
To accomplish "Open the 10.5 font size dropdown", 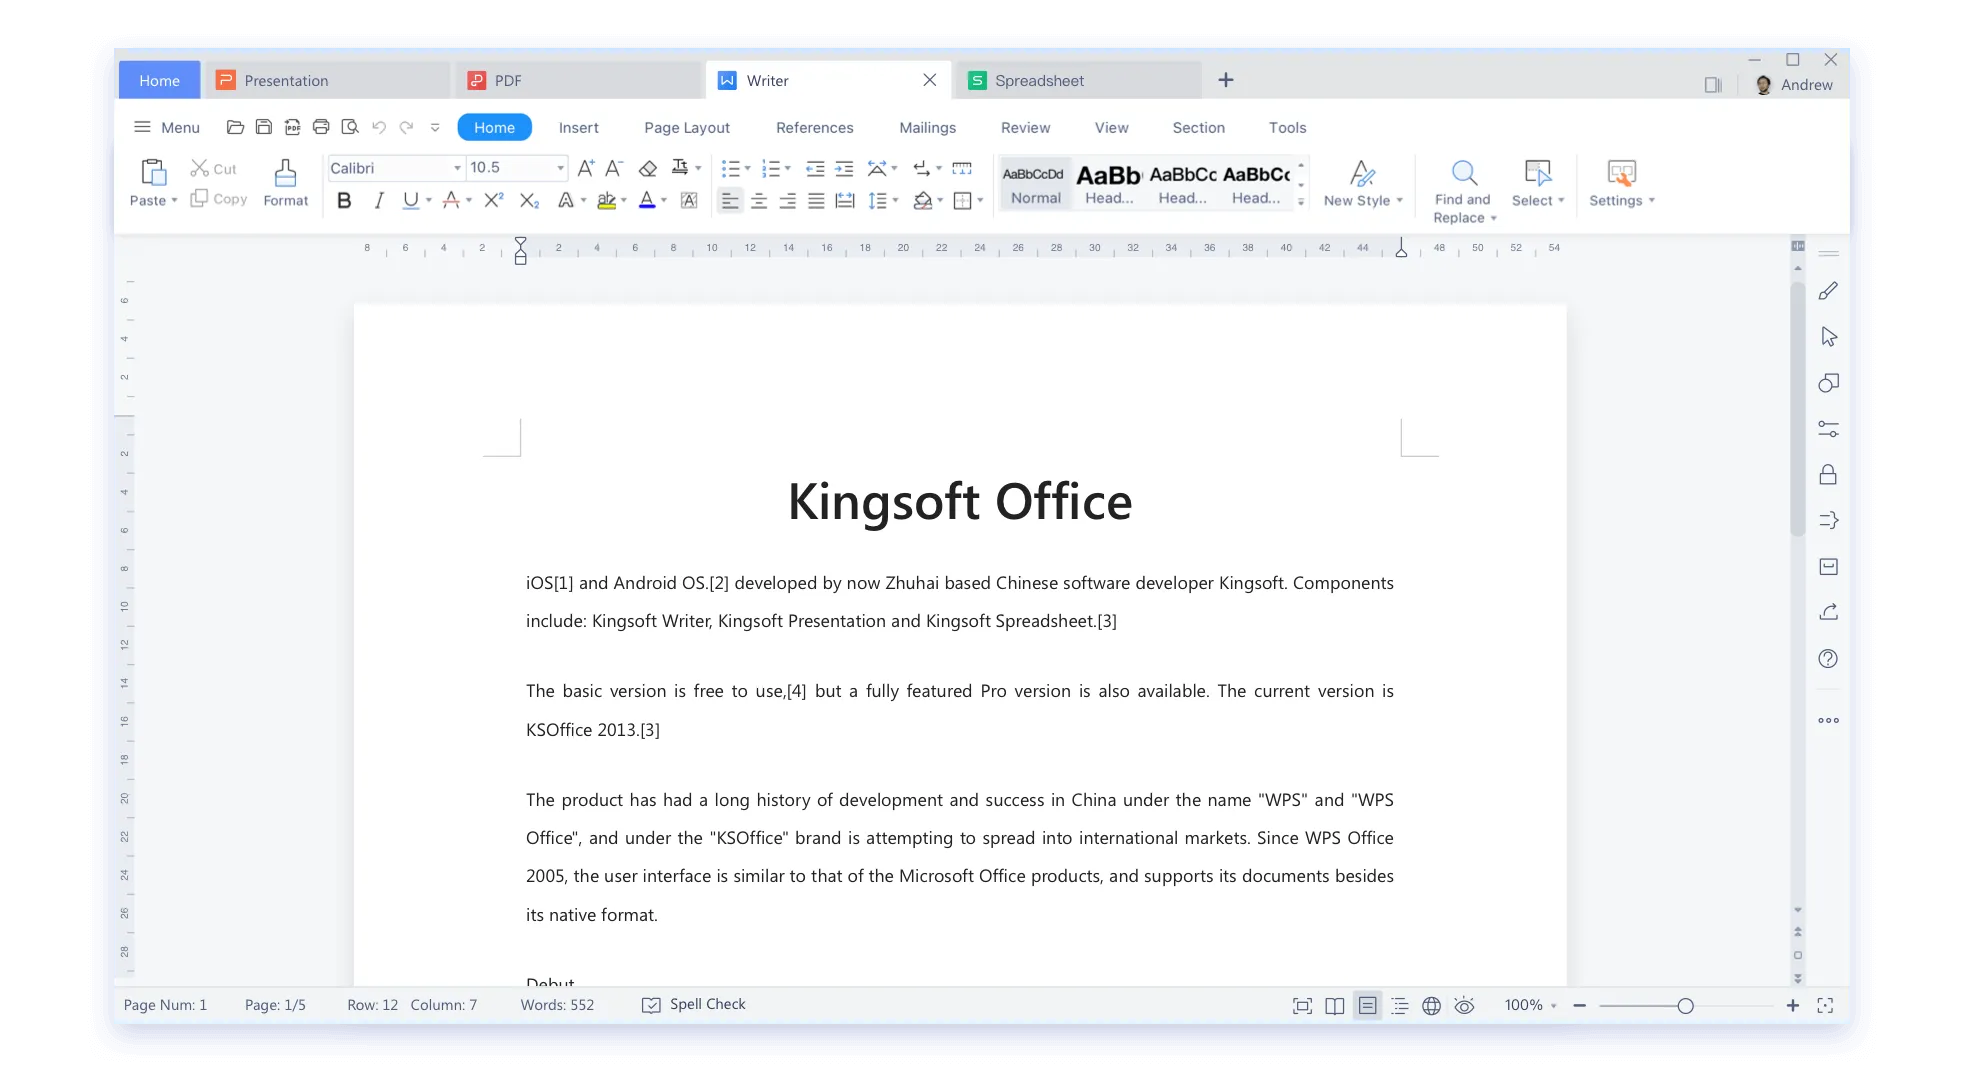I will (x=560, y=168).
